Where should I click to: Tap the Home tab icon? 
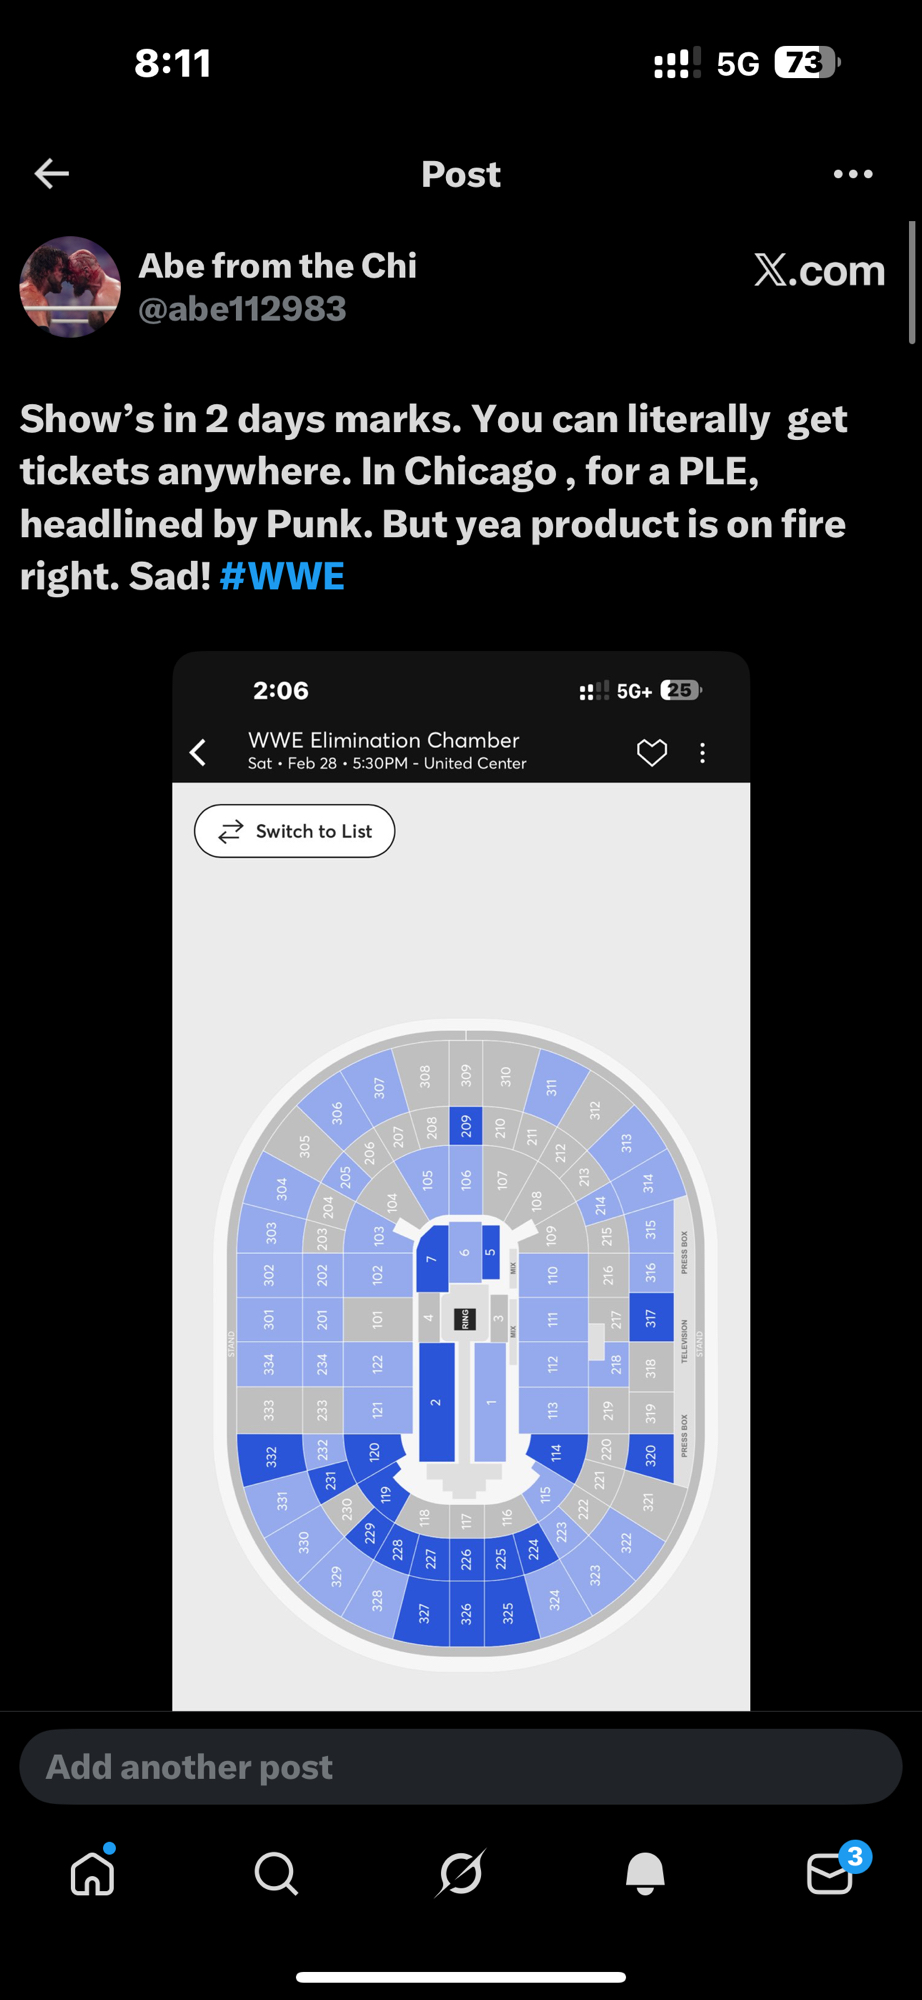pyautogui.click(x=93, y=1873)
